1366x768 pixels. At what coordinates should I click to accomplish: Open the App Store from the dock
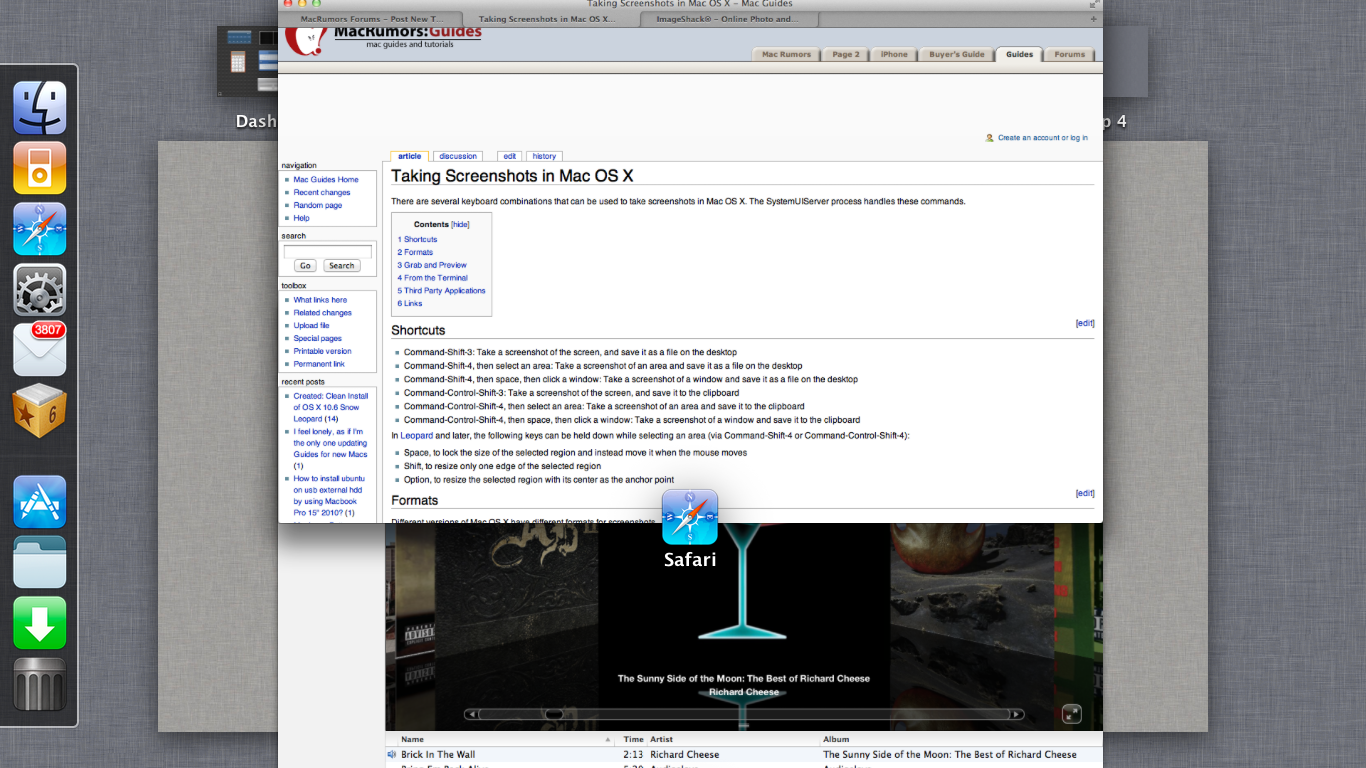[x=40, y=502]
